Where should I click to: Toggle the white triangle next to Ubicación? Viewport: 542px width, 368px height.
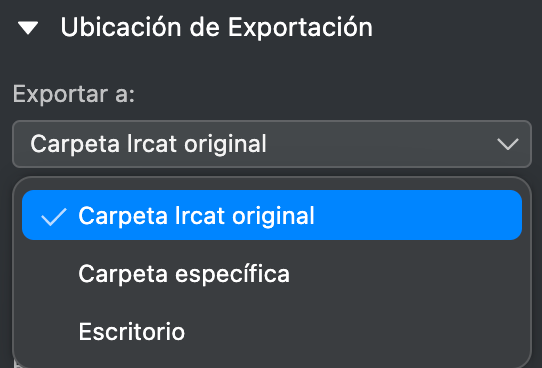click(x=28, y=28)
